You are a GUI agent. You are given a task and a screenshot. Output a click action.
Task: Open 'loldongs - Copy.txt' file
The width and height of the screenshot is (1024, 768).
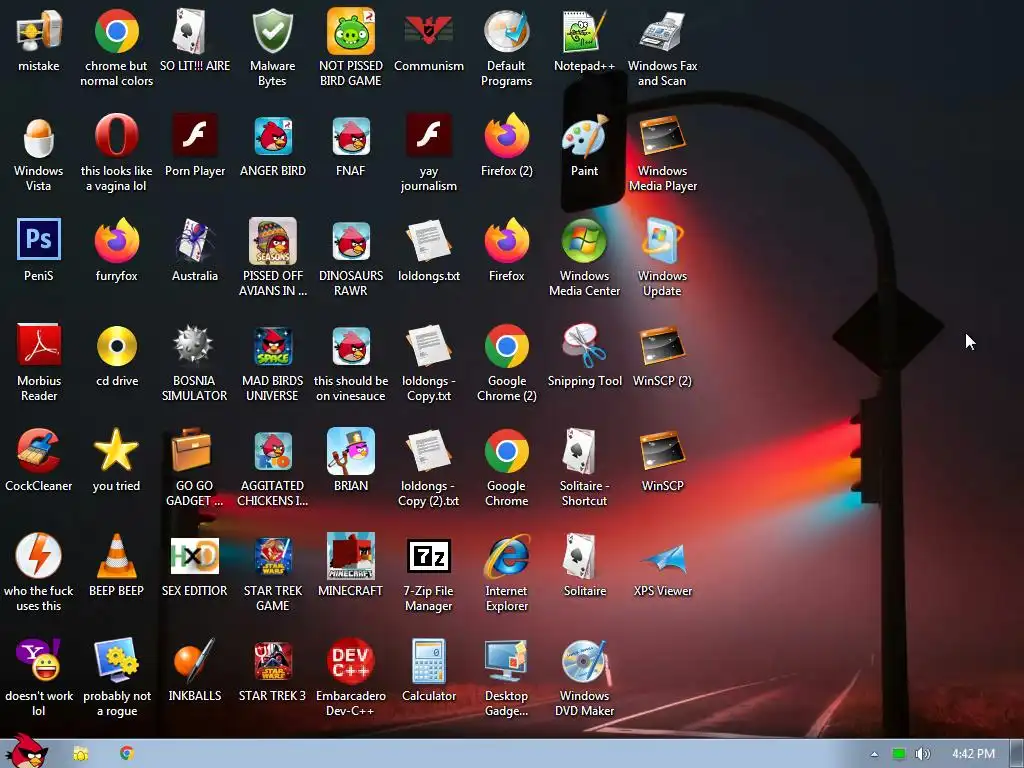(x=428, y=346)
